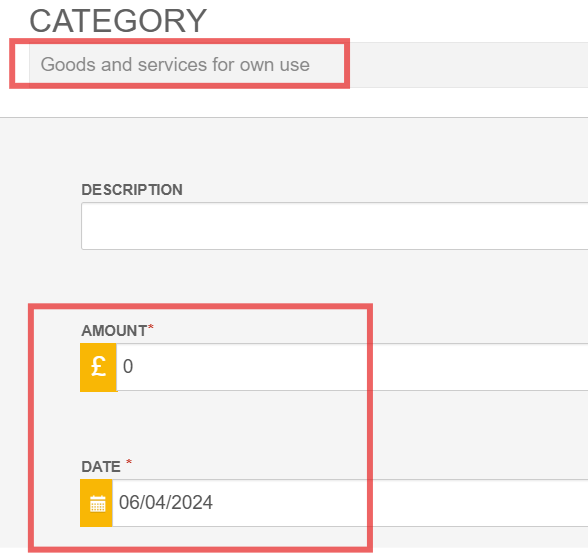Click the DESCRIPTION label

(132, 190)
